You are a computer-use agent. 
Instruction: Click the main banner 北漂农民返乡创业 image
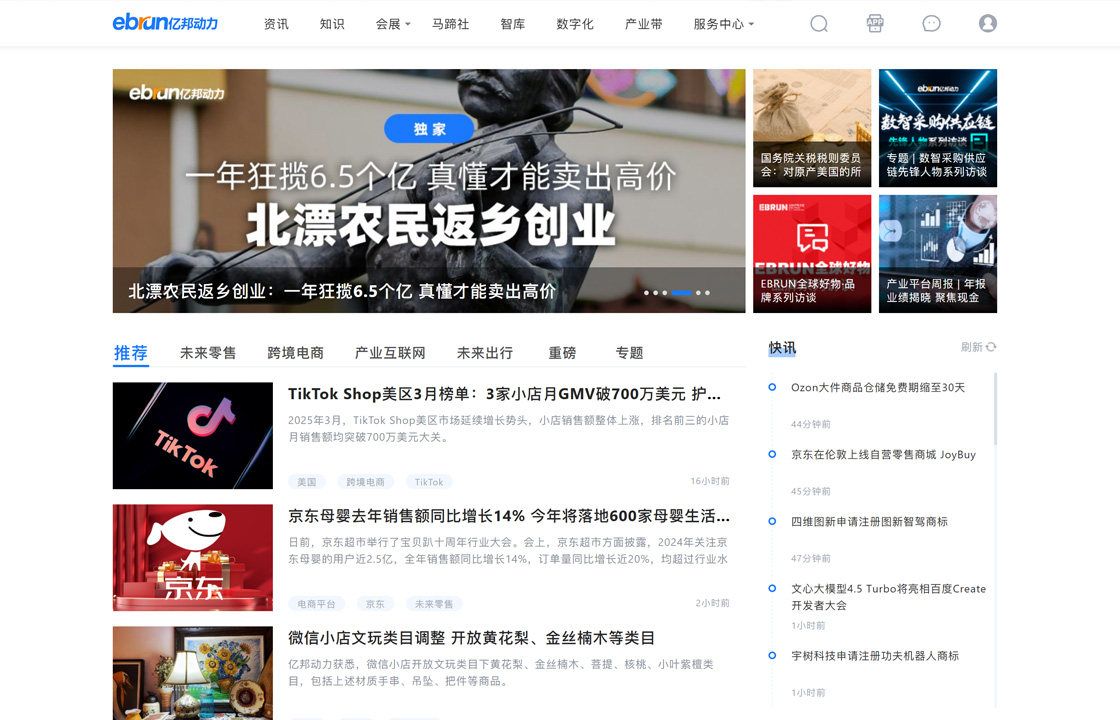point(429,191)
